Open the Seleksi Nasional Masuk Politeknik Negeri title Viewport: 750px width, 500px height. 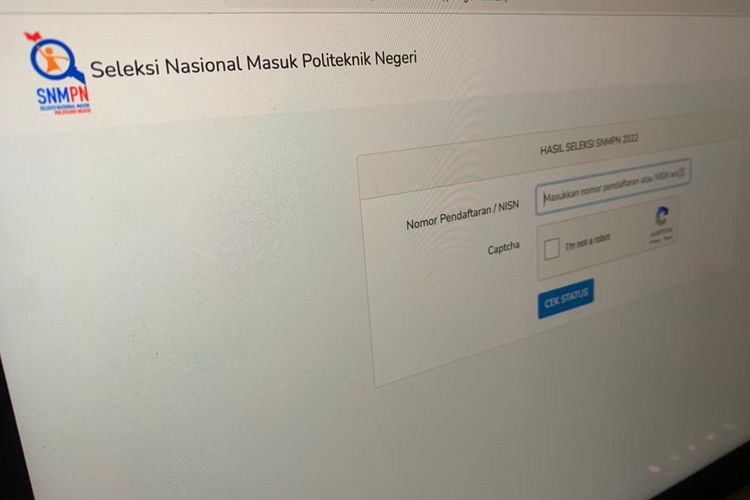[254, 64]
